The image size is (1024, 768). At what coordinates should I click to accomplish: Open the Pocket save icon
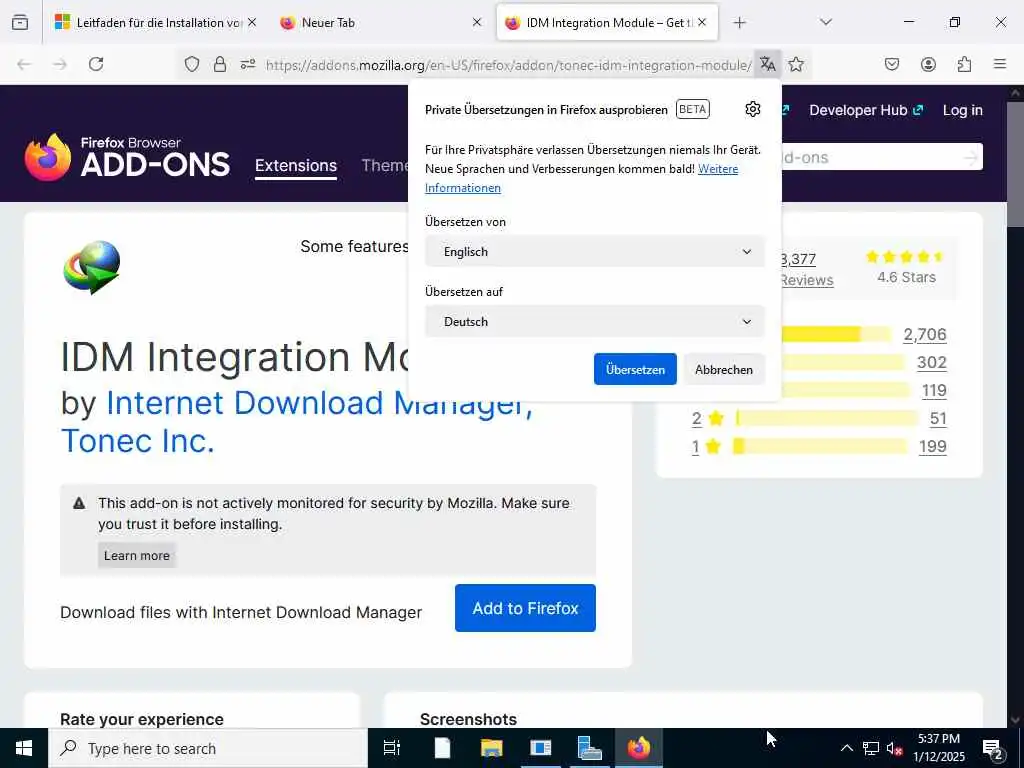tap(892, 64)
